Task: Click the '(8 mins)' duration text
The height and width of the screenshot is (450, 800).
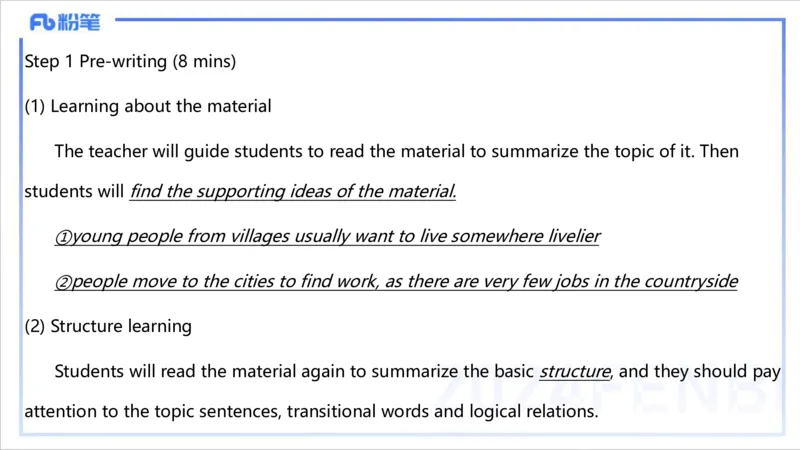Action: [x=204, y=62]
